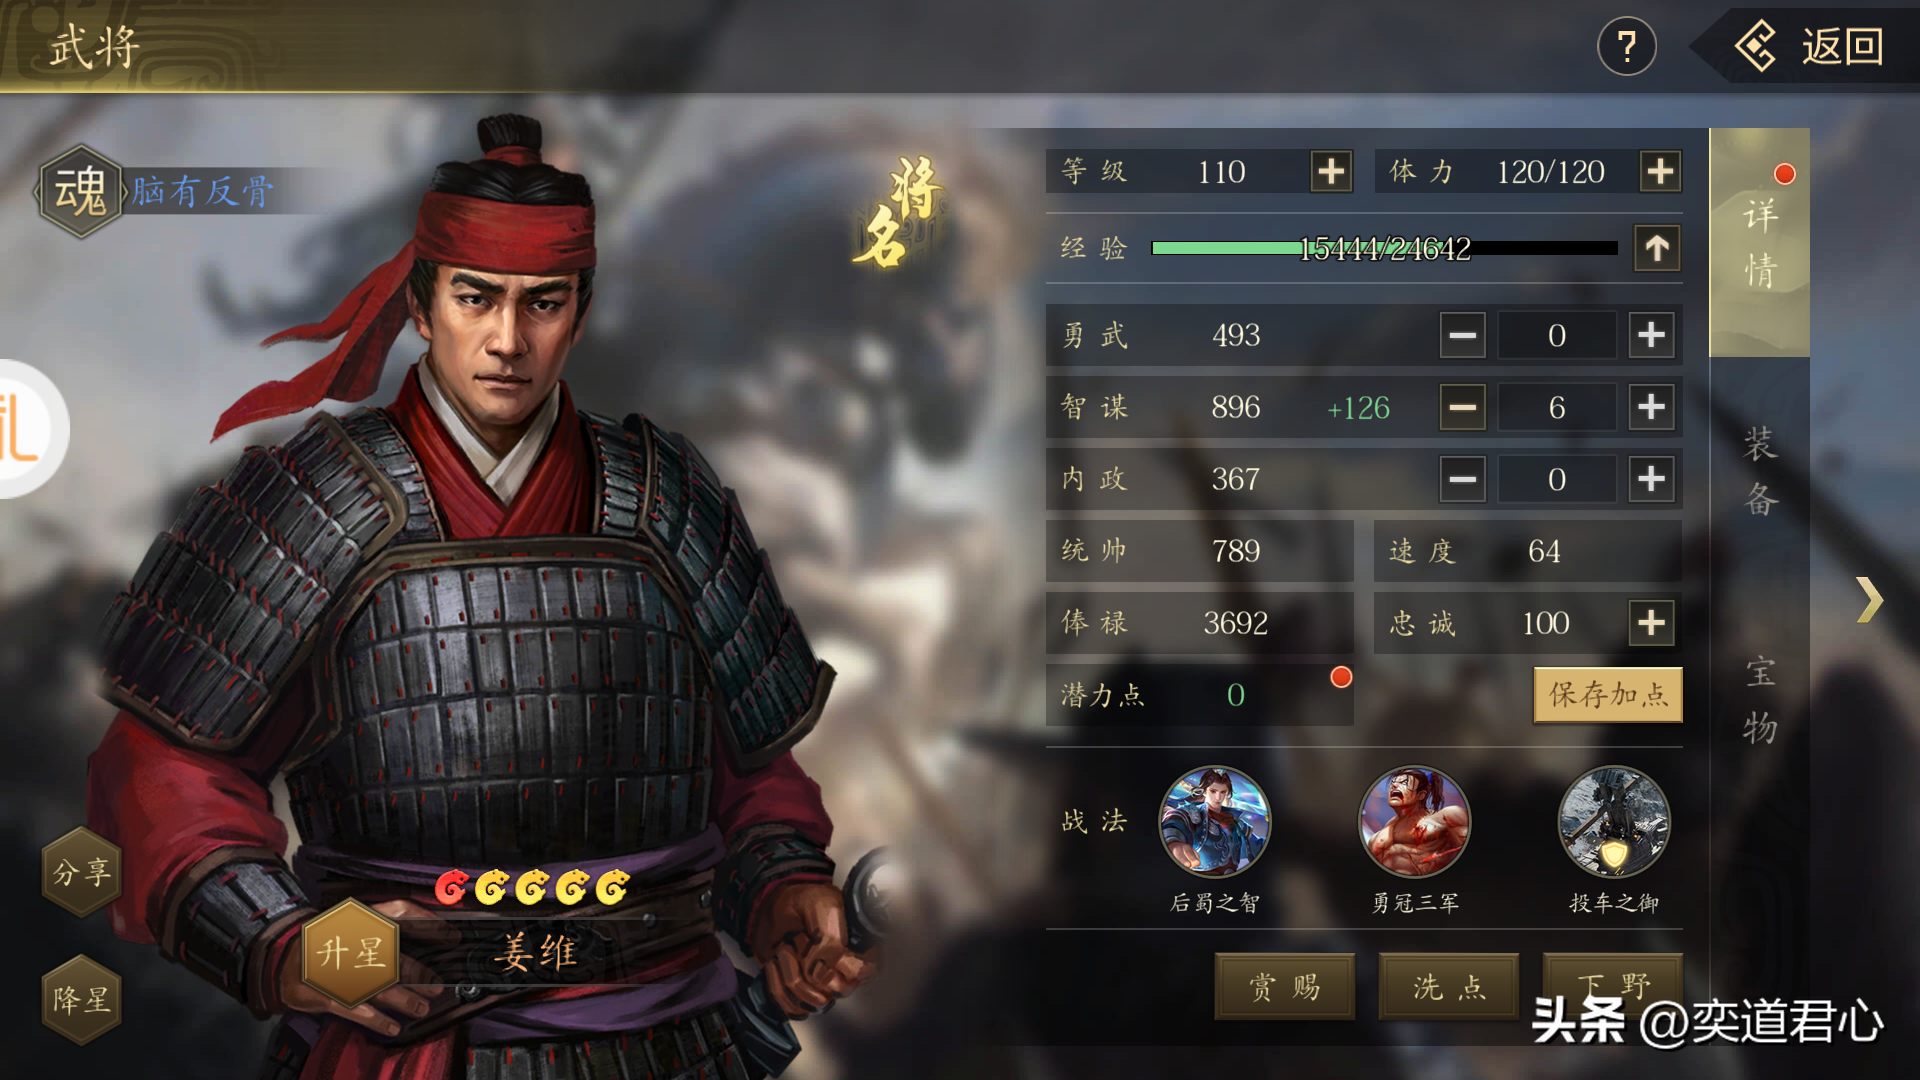The height and width of the screenshot is (1080, 1920).
Task: Click the 分享 share hexagon icon
Action: 82,872
